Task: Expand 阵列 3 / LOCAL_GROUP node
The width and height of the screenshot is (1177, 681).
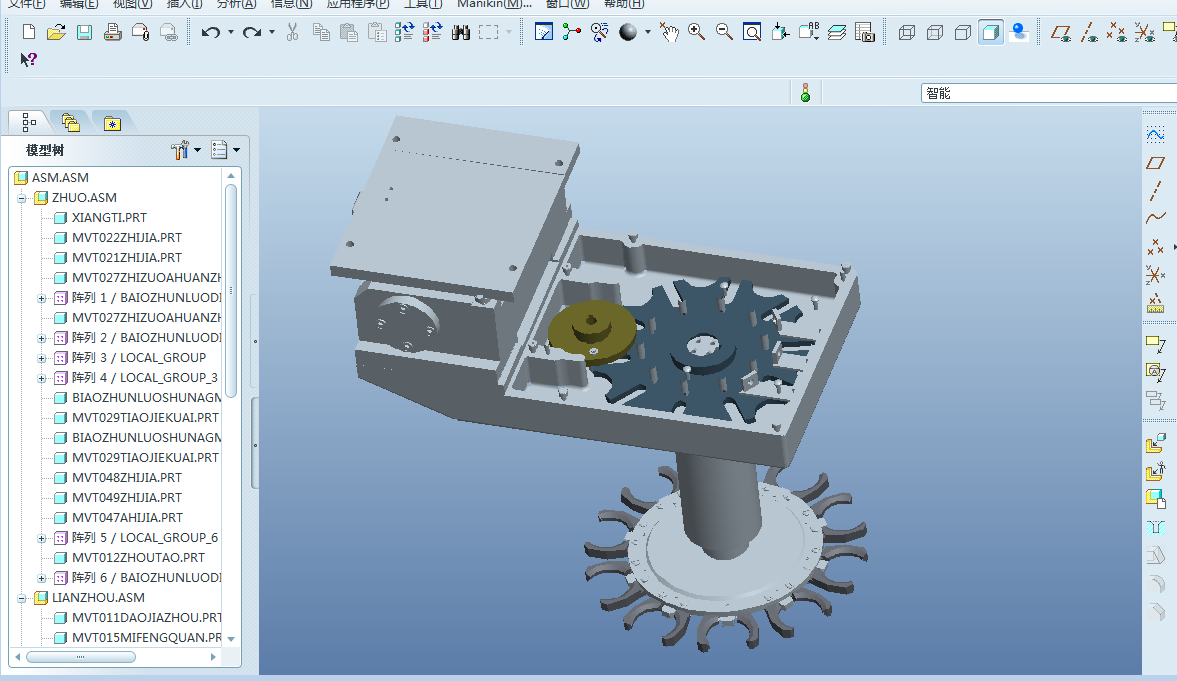Action: click(x=42, y=358)
